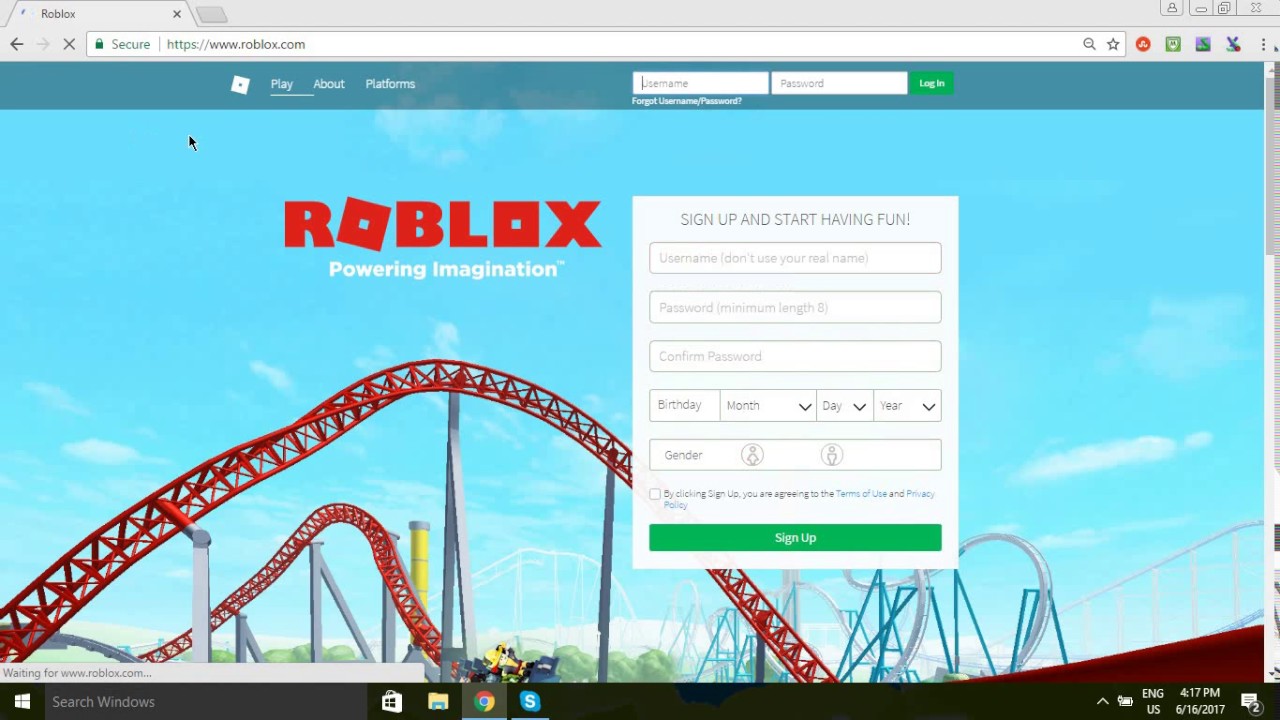Open File Explorer from taskbar
Screen dimensions: 1280x720
pyautogui.click(x=438, y=702)
